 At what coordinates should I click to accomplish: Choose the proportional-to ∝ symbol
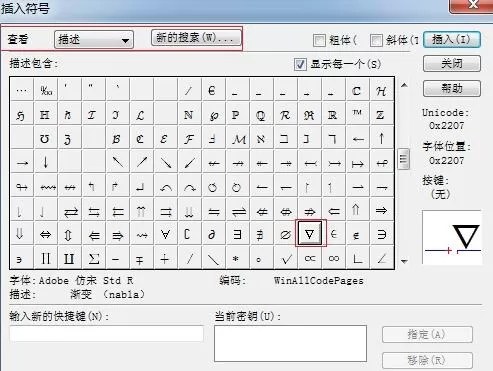click(x=310, y=258)
